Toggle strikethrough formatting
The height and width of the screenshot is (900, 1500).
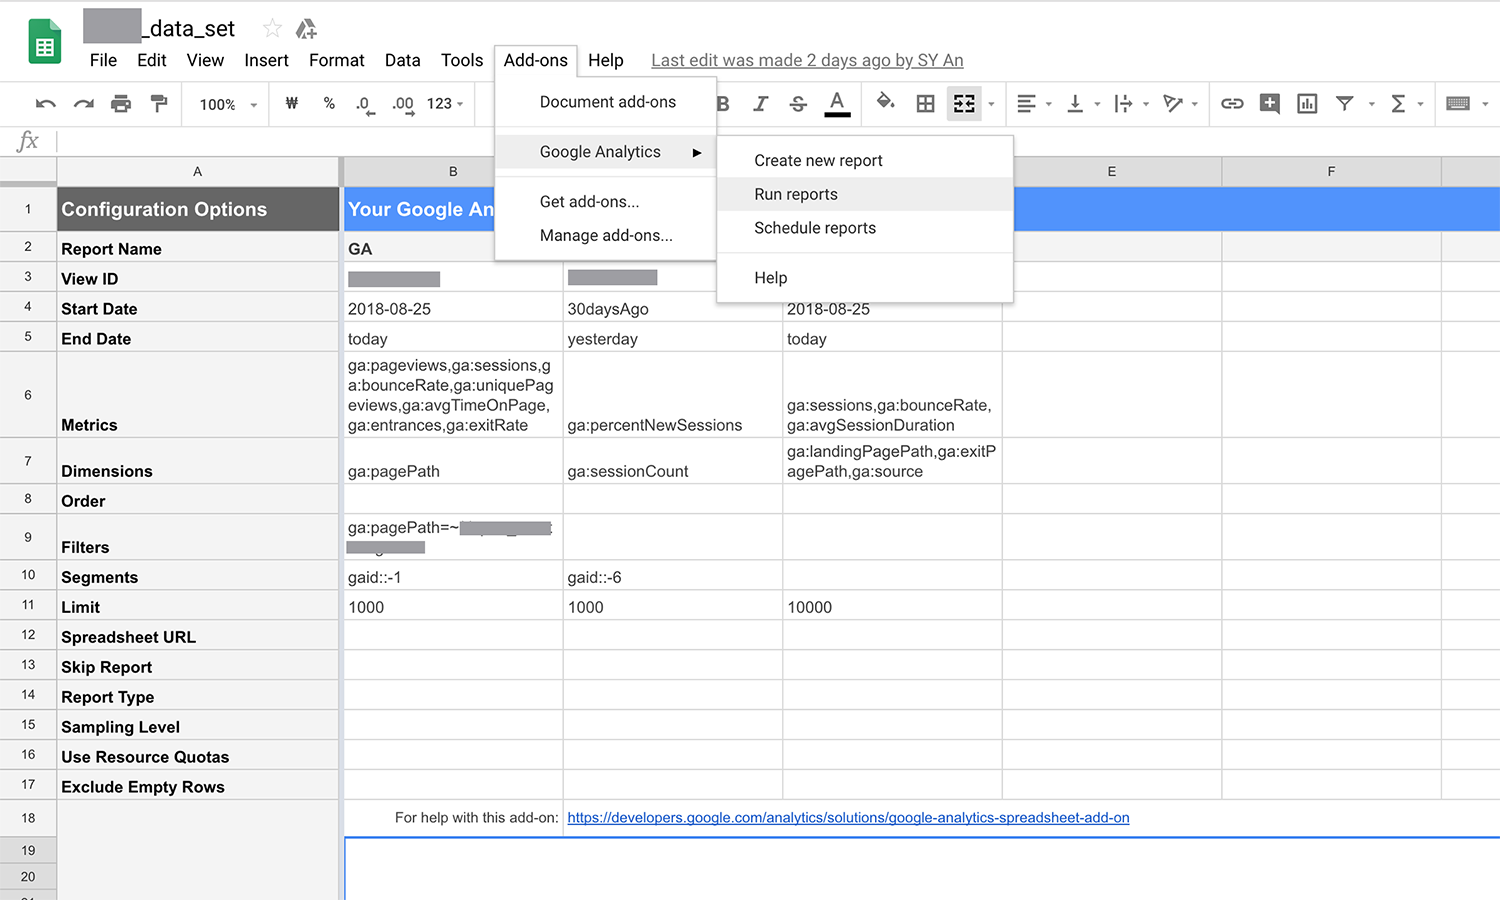point(798,104)
